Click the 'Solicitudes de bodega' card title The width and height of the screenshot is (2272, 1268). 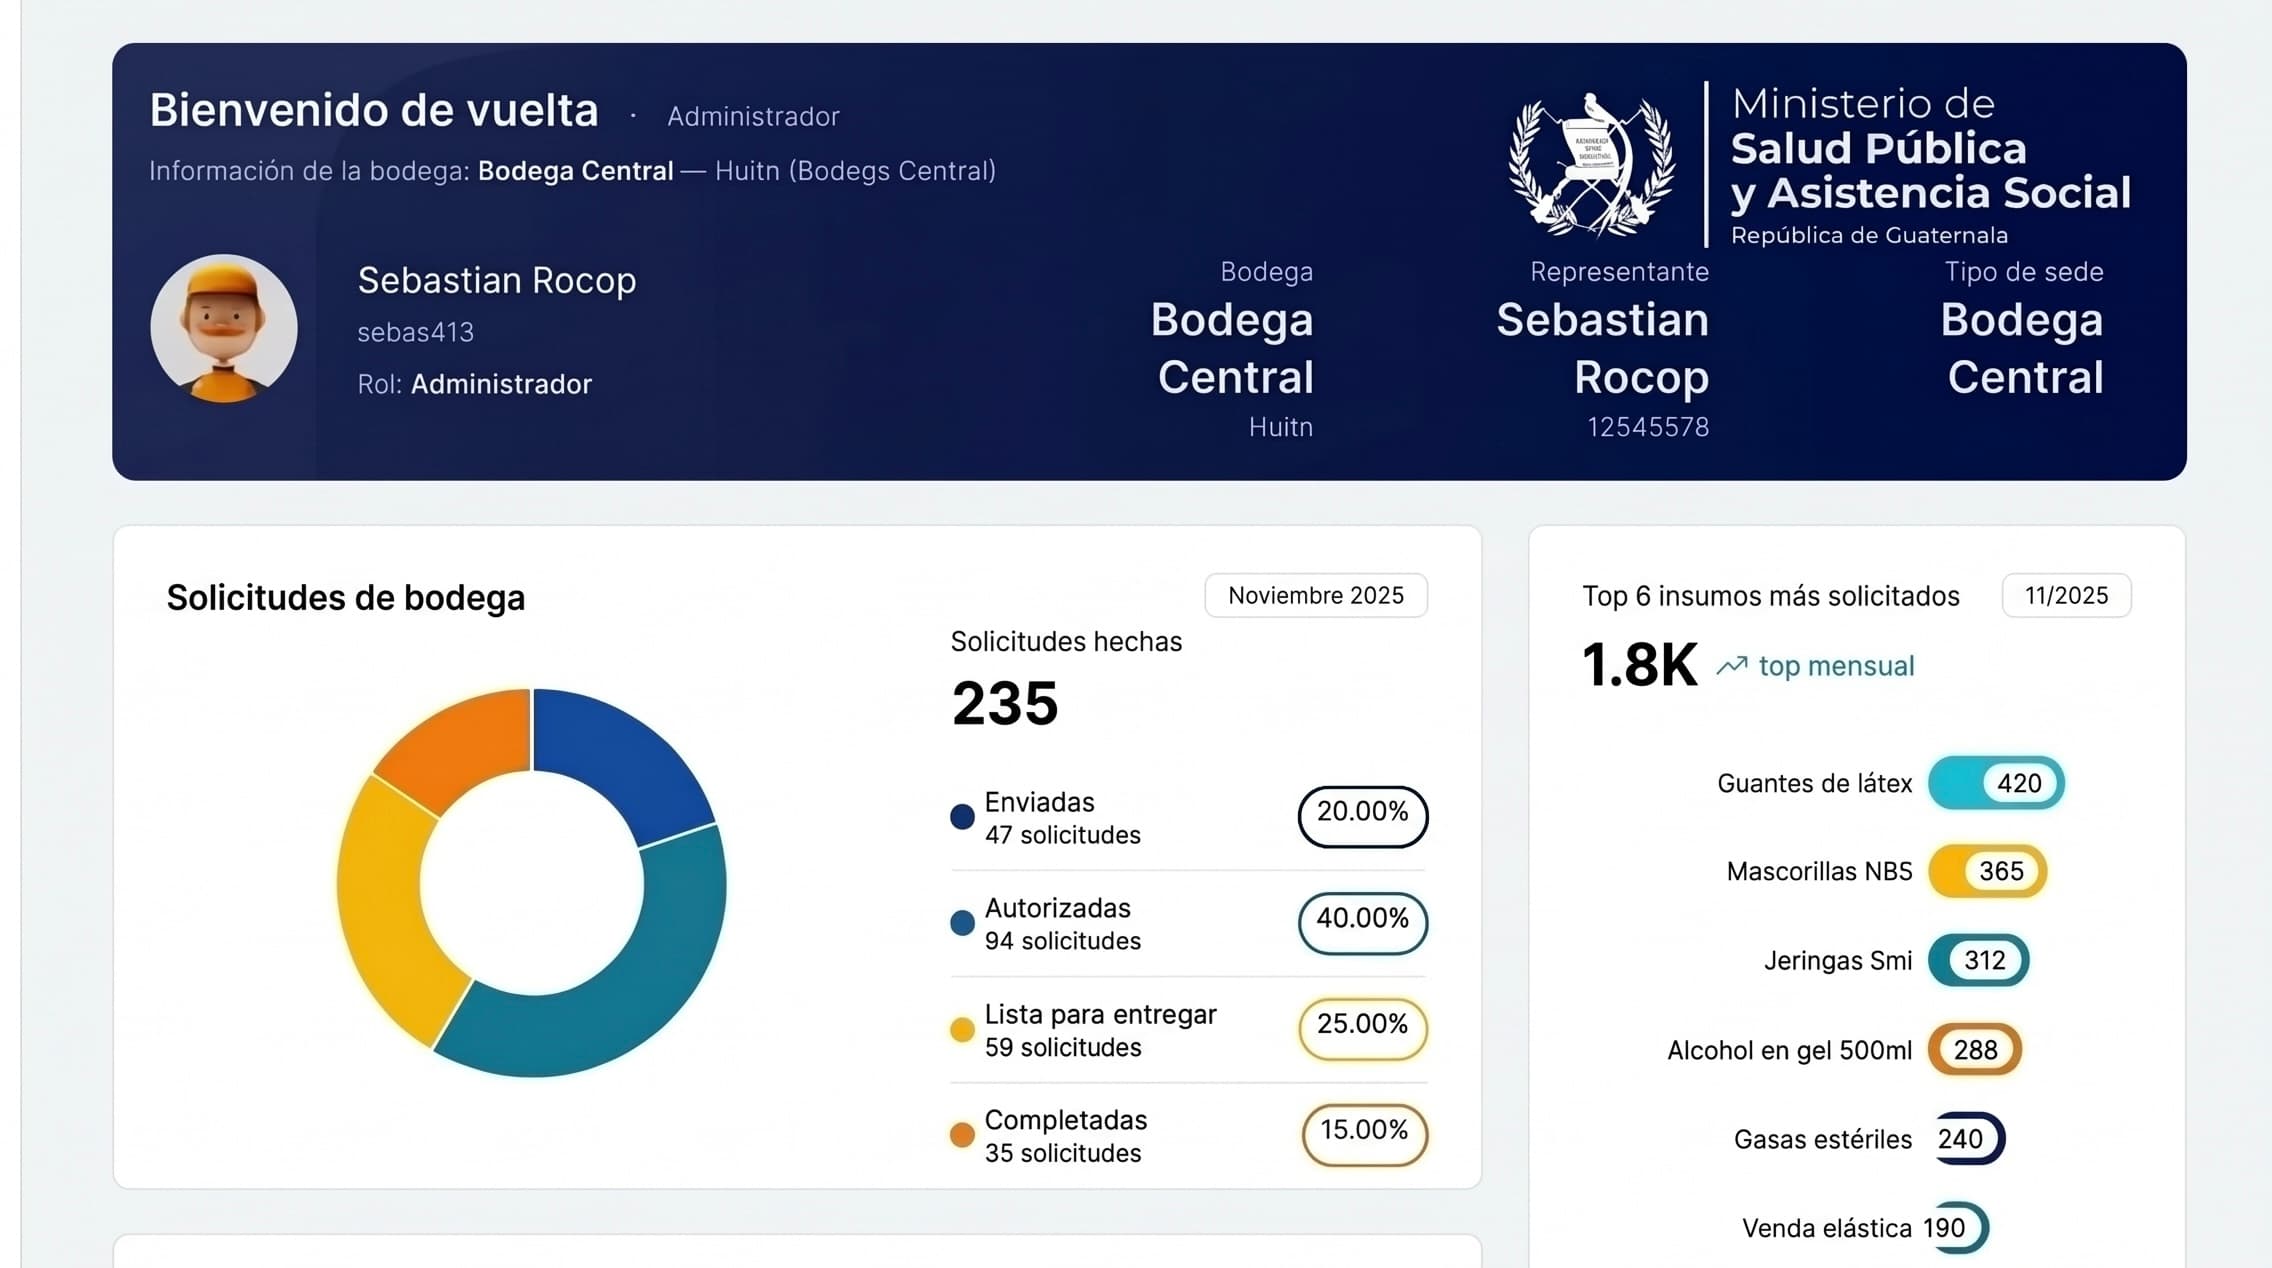click(x=346, y=598)
